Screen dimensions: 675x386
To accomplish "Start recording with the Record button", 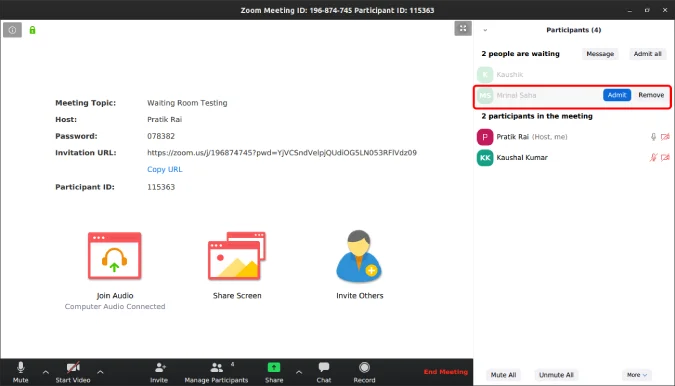I will 364,373.
